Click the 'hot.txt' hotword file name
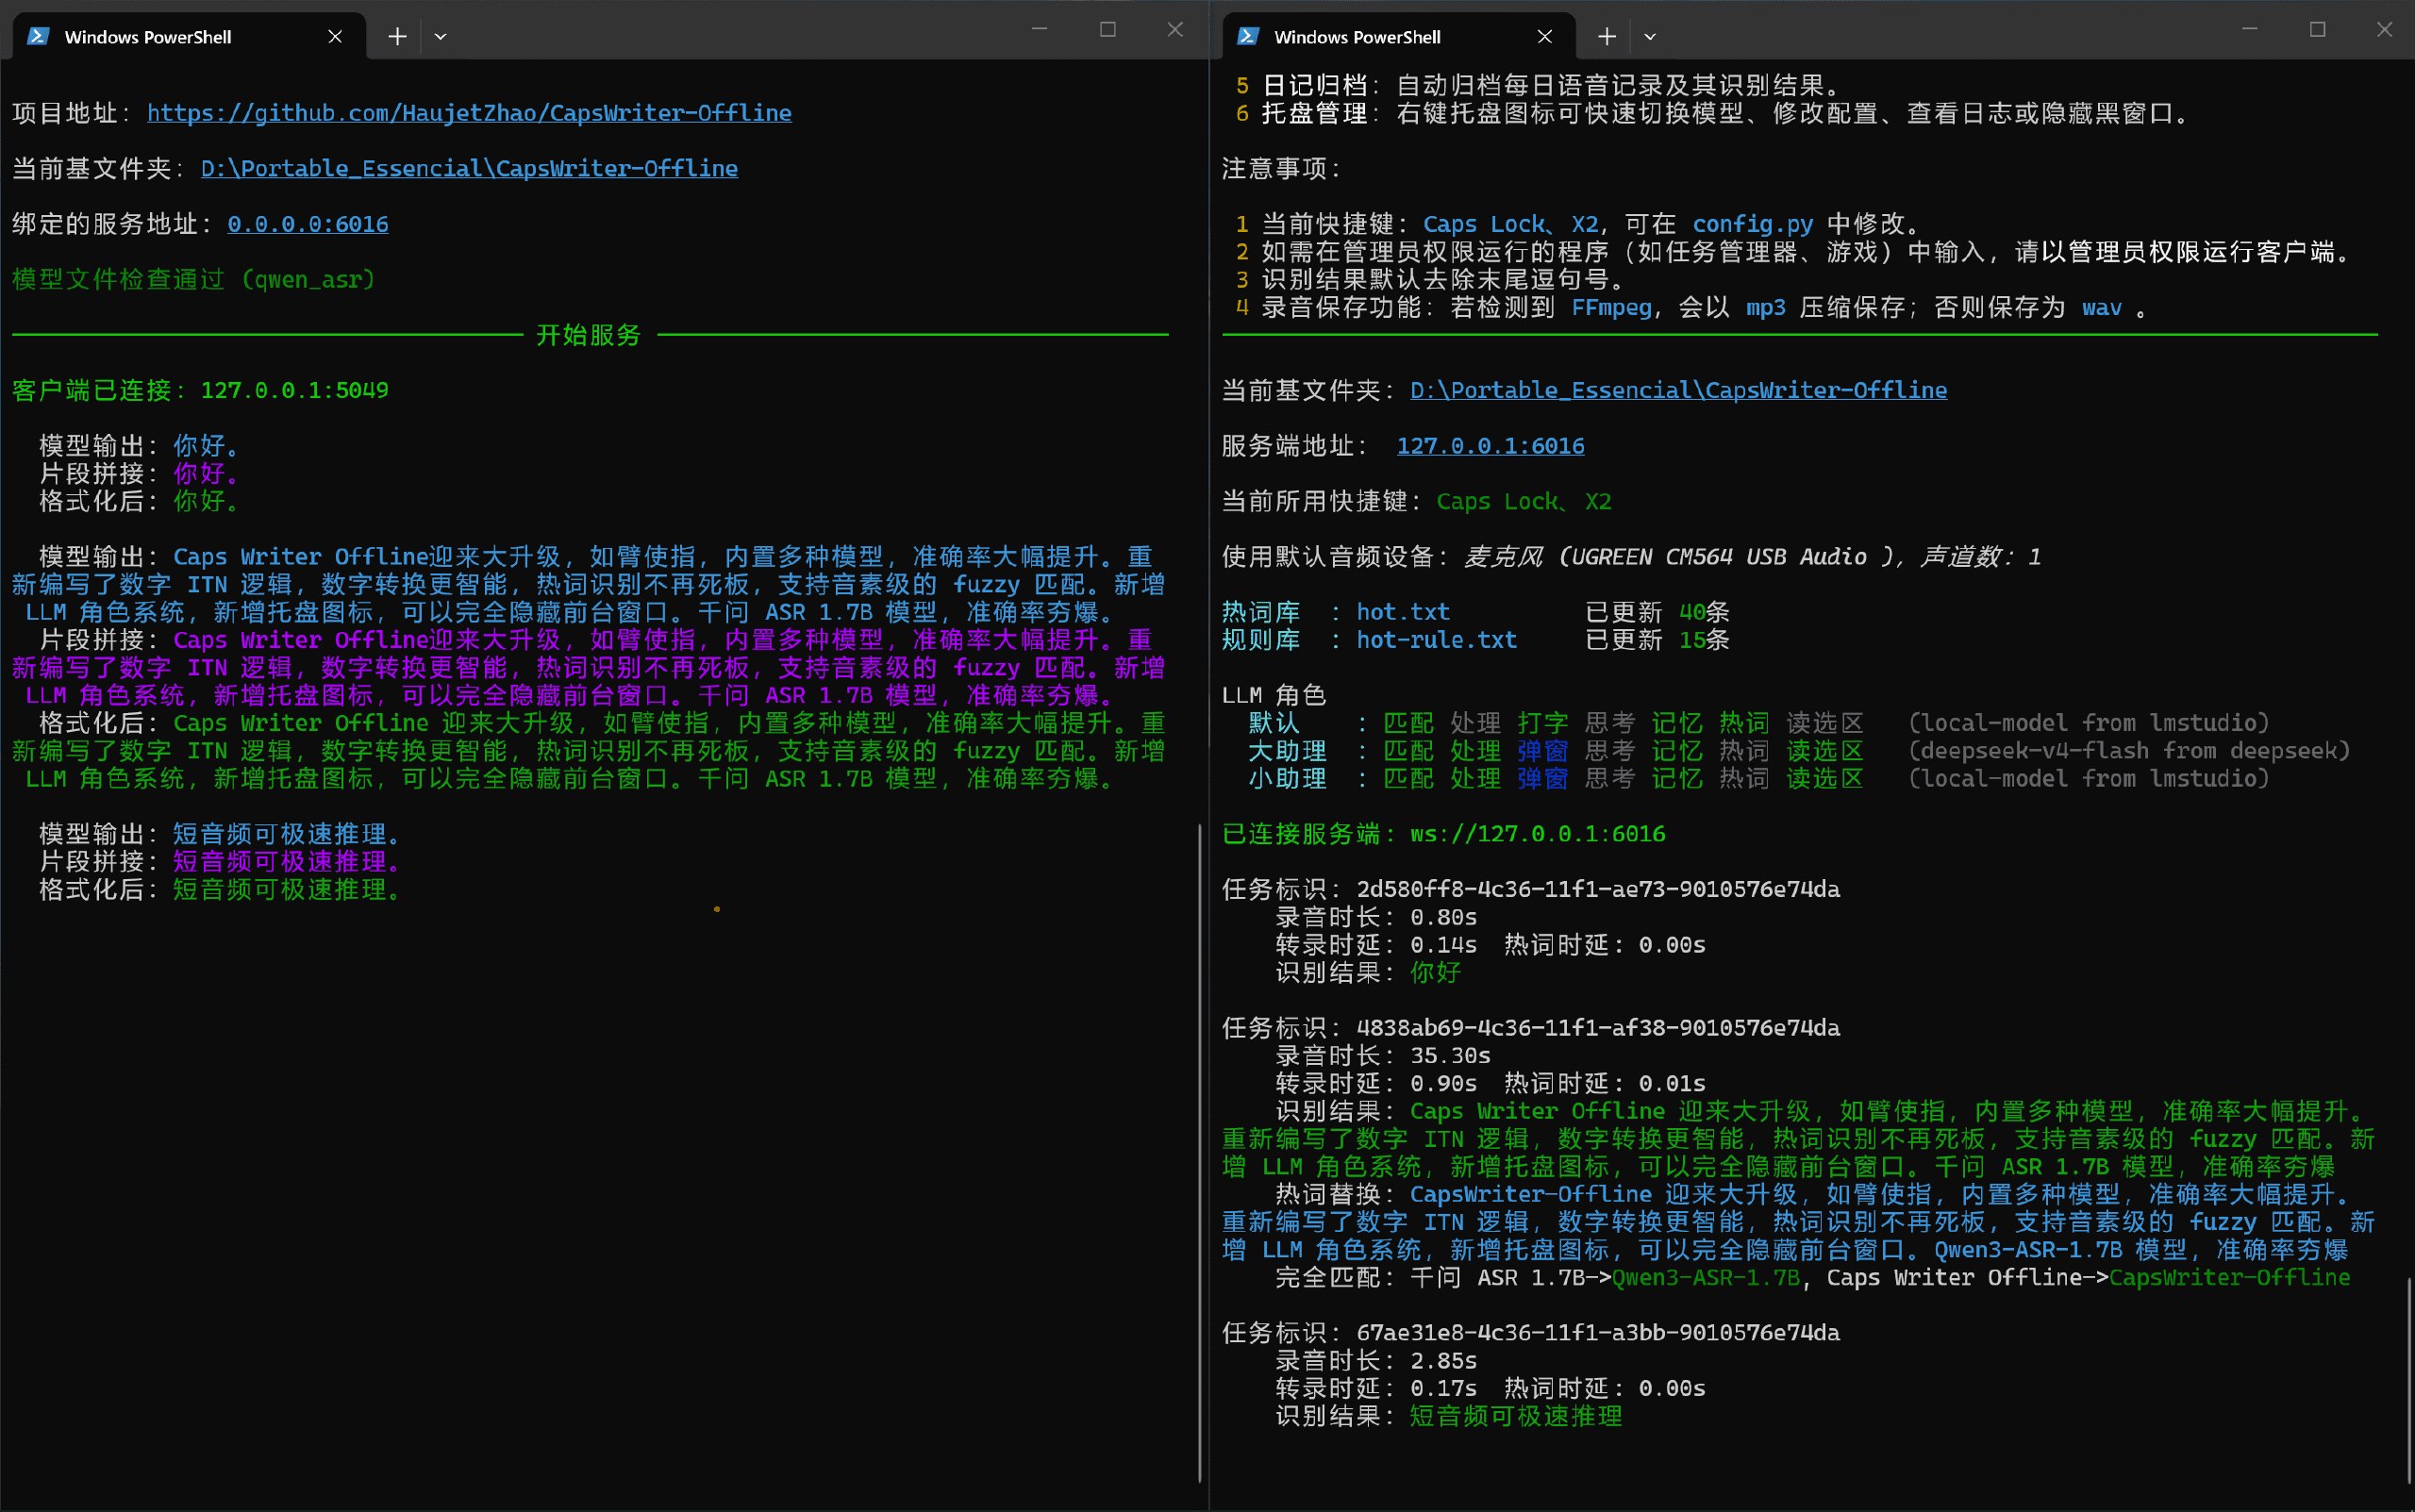Viewport: 2415px width, 1512px height. pyautogui.click(x=1403, y=612)
